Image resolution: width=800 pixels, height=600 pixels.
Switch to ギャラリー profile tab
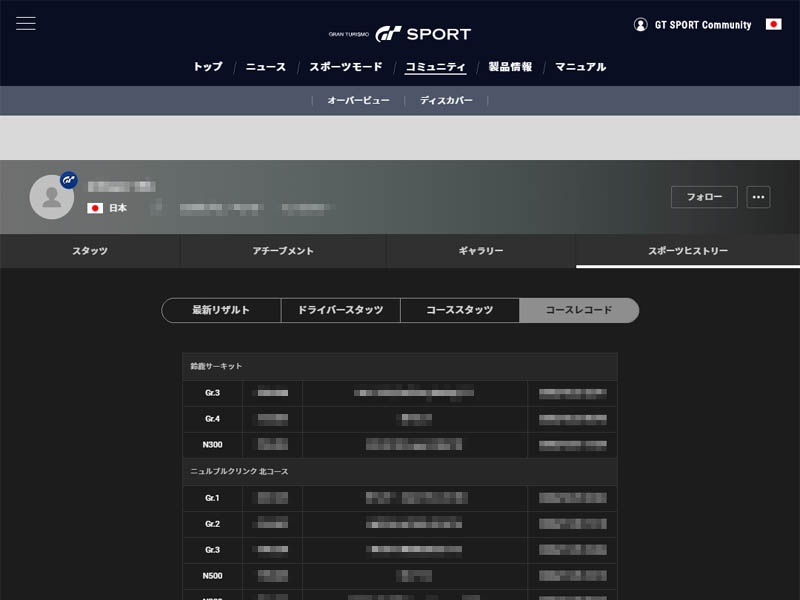[481, 251]
